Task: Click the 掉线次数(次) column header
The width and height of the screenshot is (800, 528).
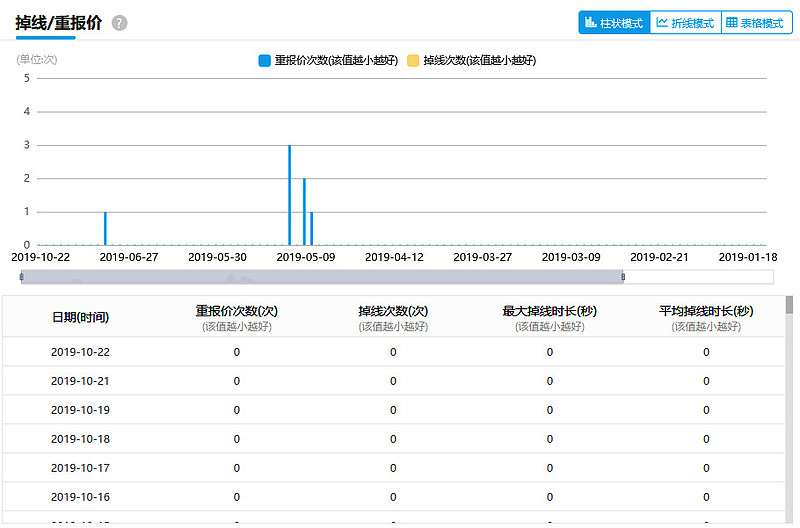Action: pos(393,317)
